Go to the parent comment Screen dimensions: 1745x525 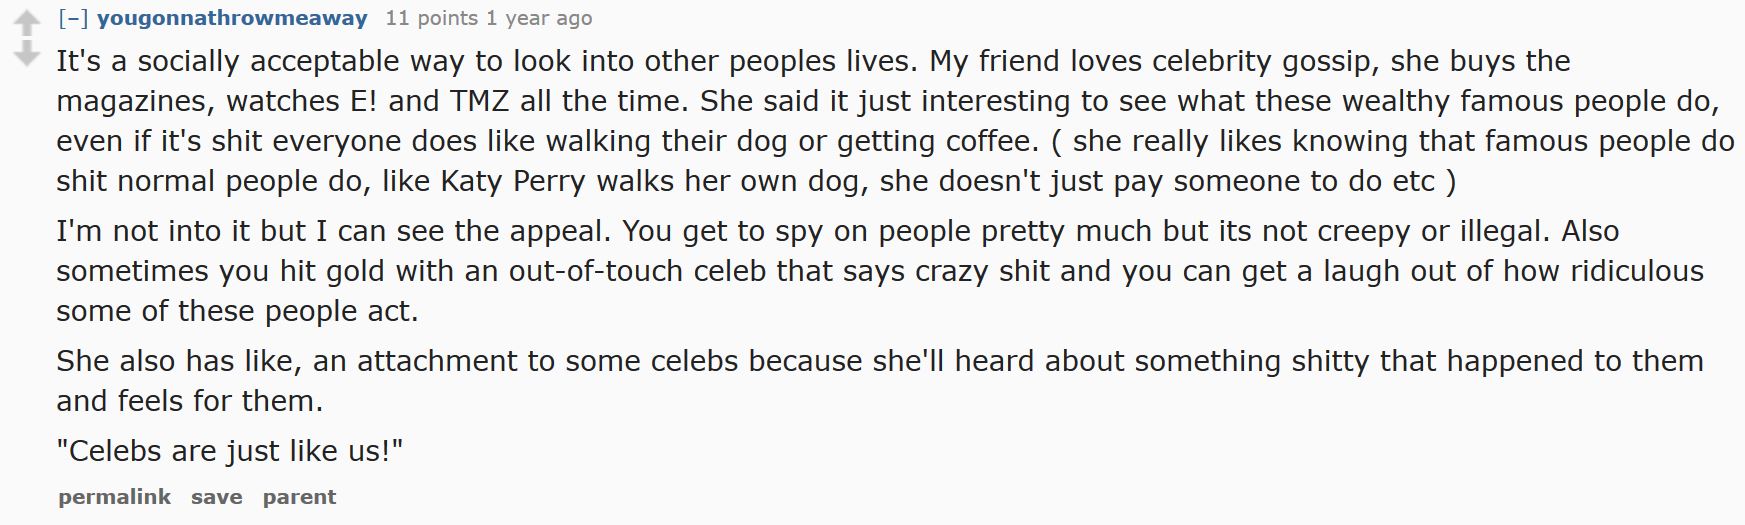(x=299, y=497)
